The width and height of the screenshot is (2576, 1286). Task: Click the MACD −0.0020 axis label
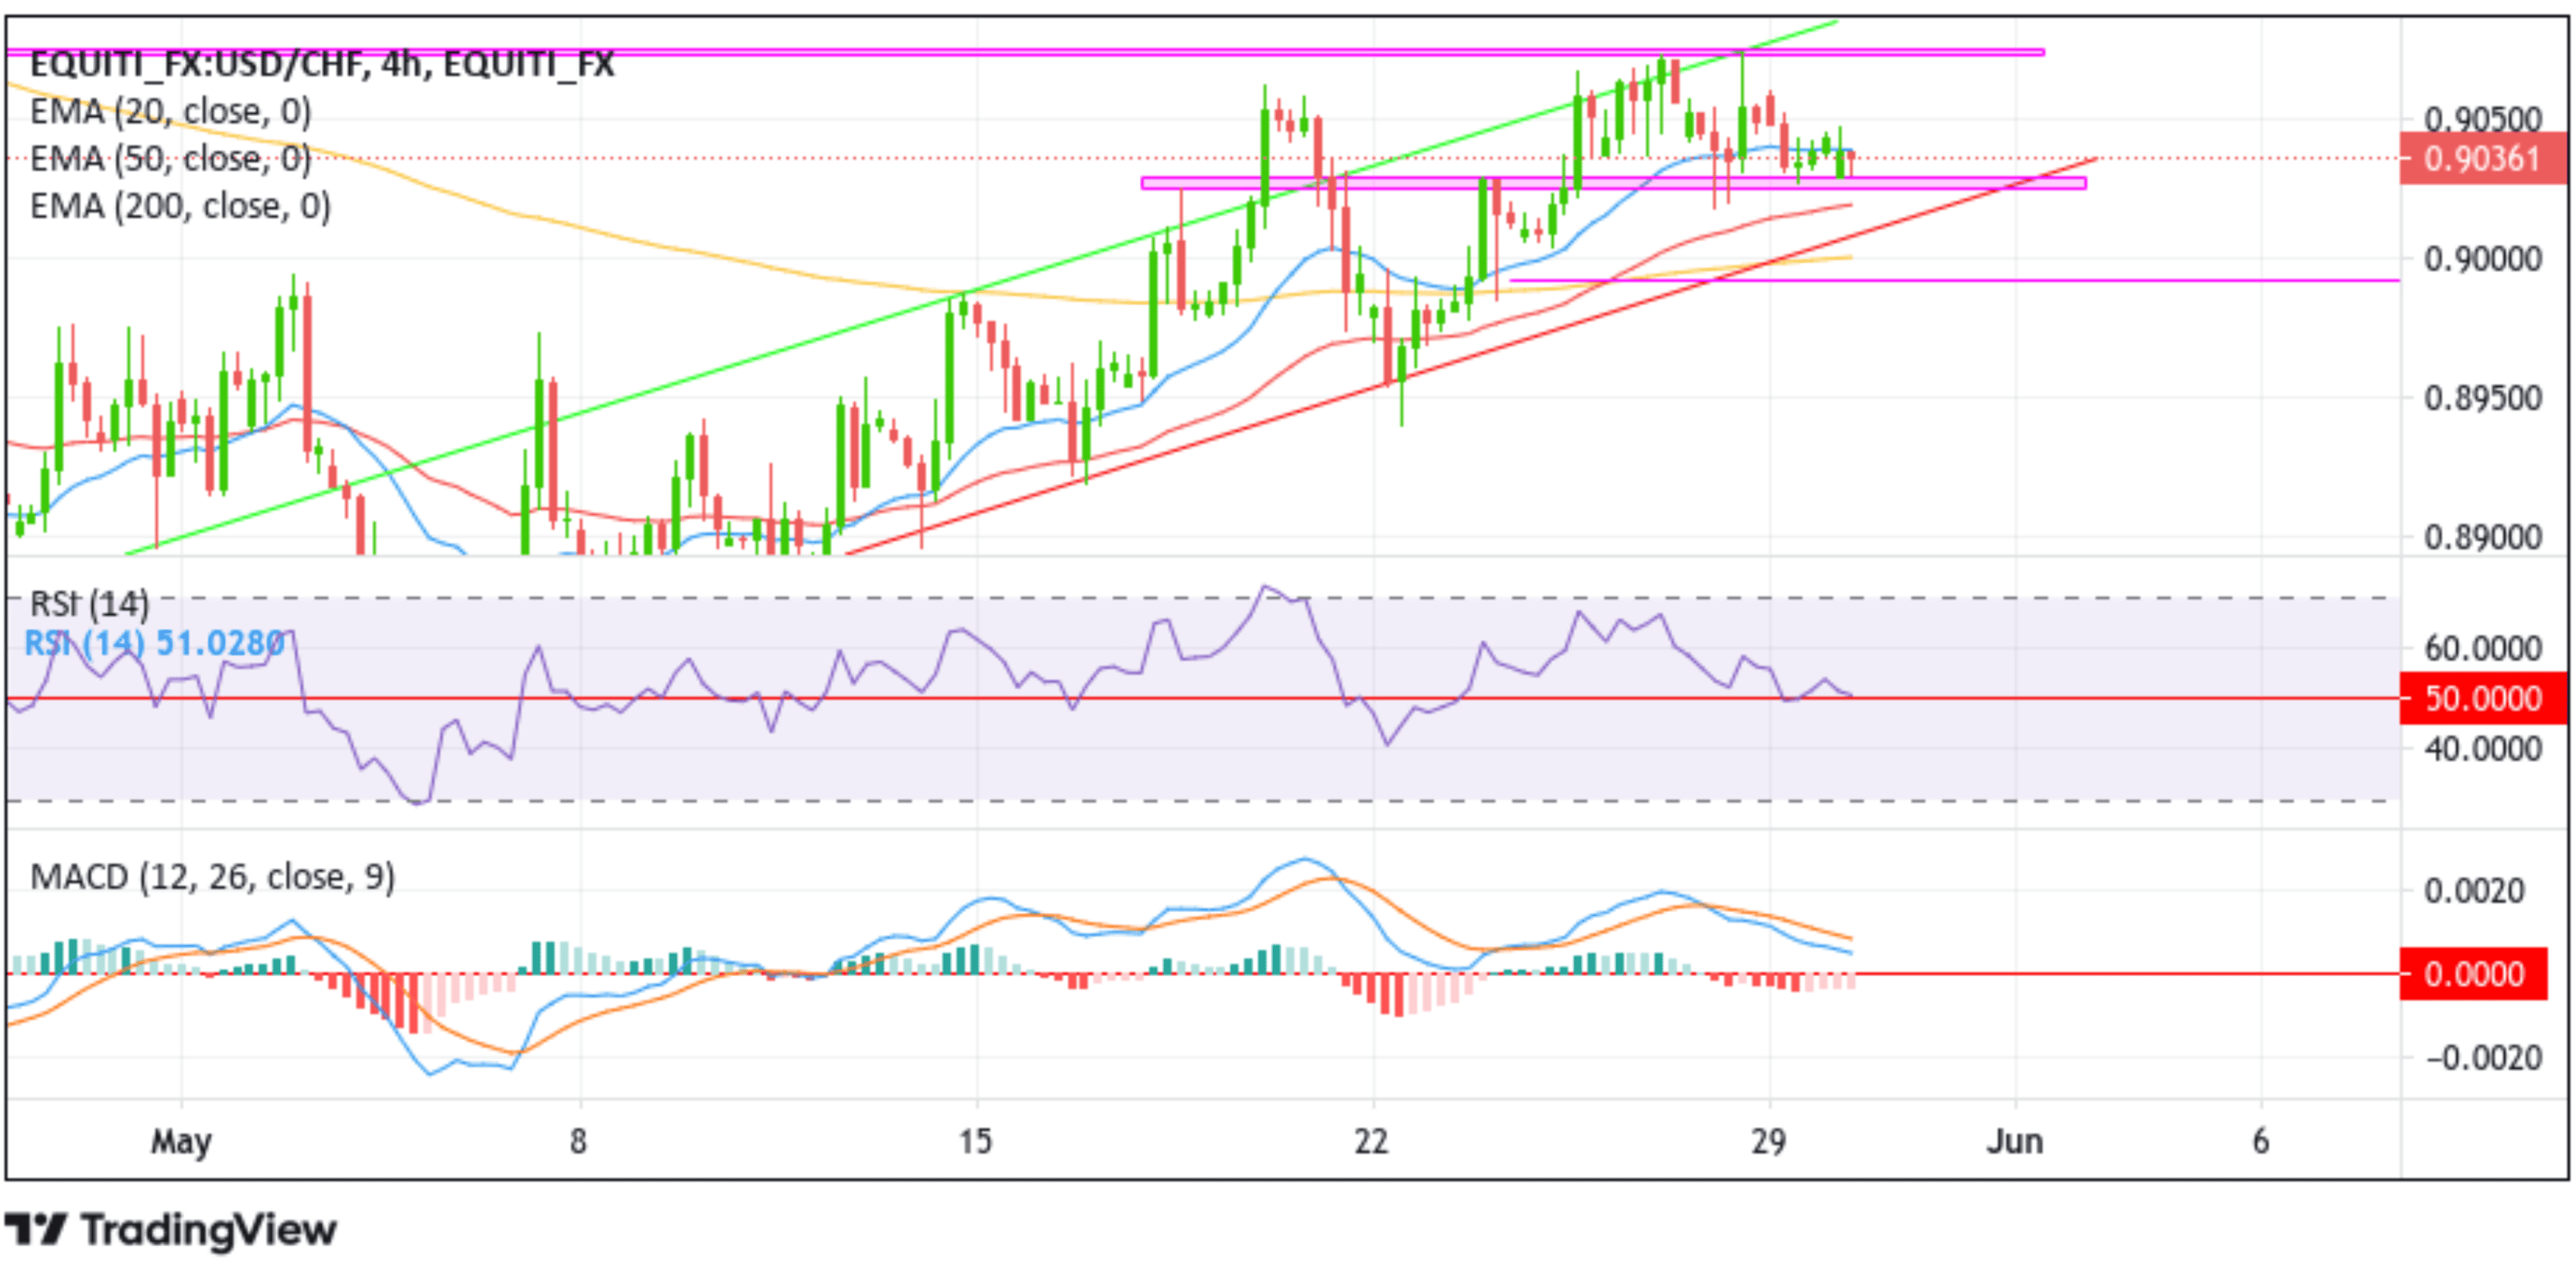click(x=2483, y=1057)
